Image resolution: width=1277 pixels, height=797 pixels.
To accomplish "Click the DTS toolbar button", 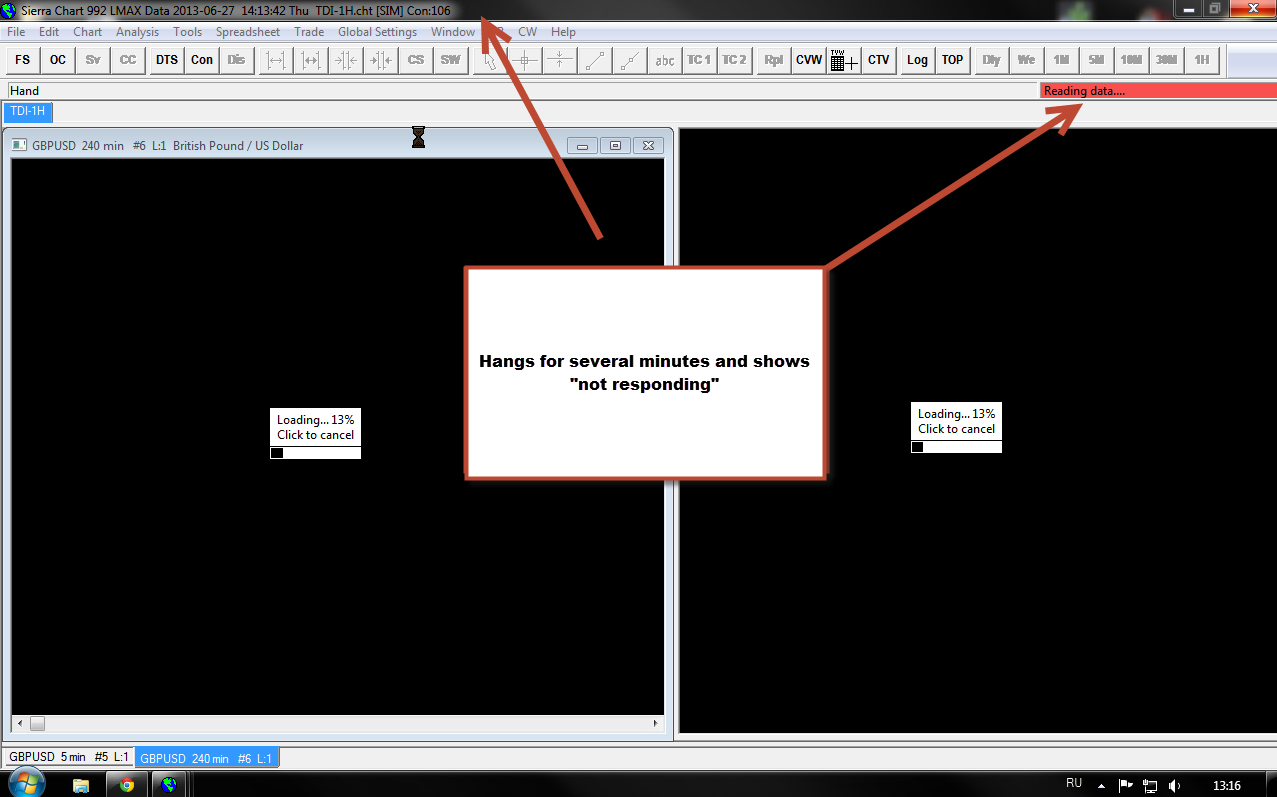I will pos(167,60).
